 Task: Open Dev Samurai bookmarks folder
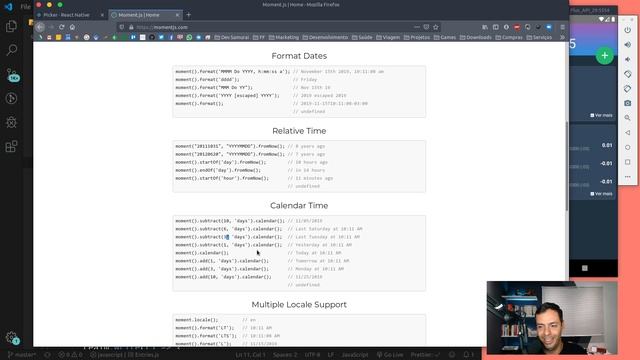232,37
